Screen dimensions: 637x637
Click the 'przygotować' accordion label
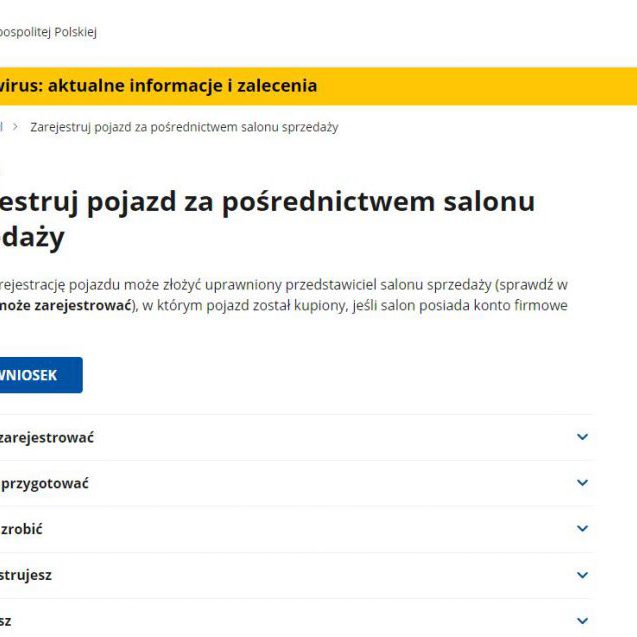tap(44, 484)
